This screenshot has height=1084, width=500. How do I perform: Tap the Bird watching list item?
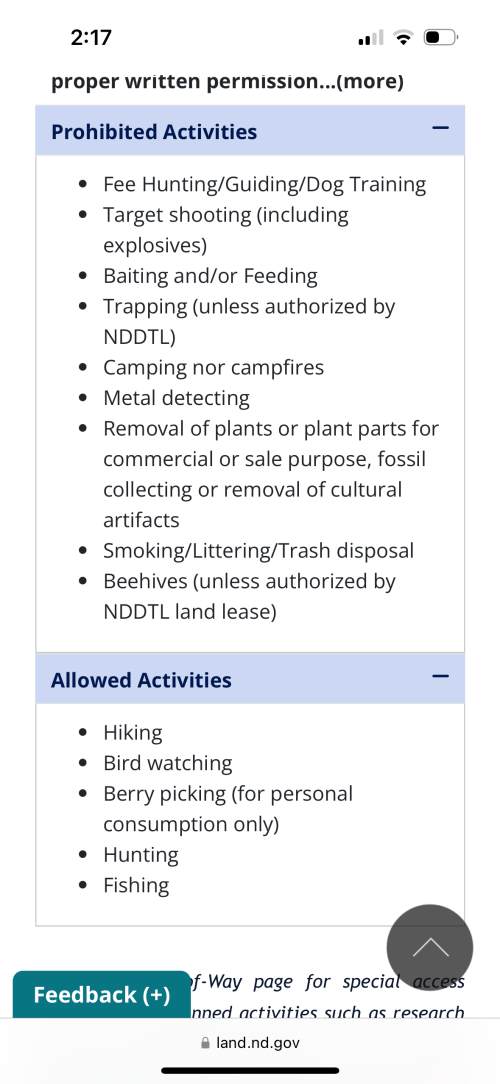[x=168, y=763]
